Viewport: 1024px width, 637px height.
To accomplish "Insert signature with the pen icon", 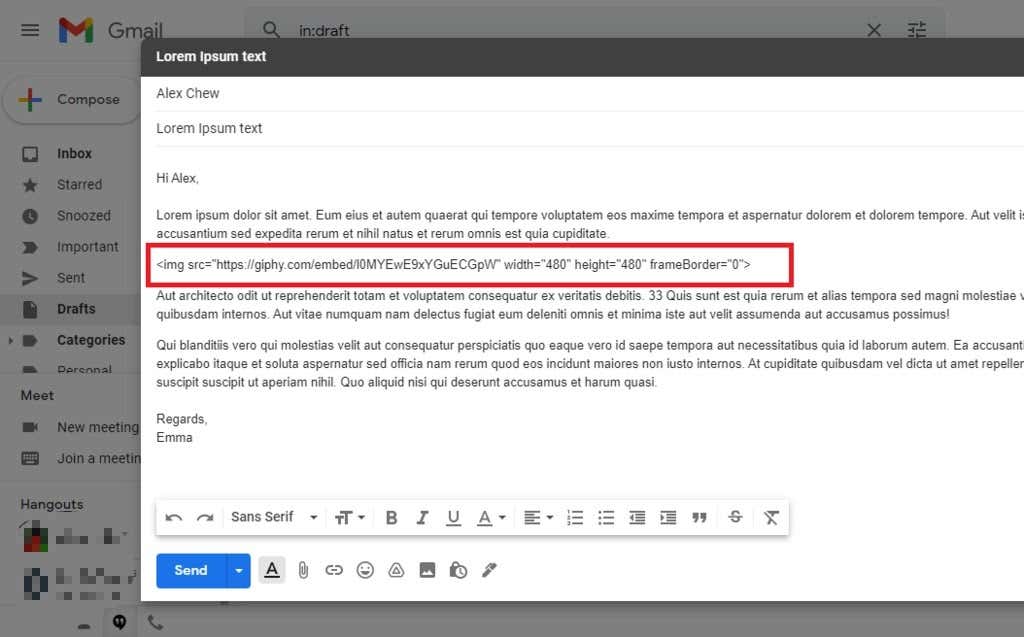I will [489, 570].
